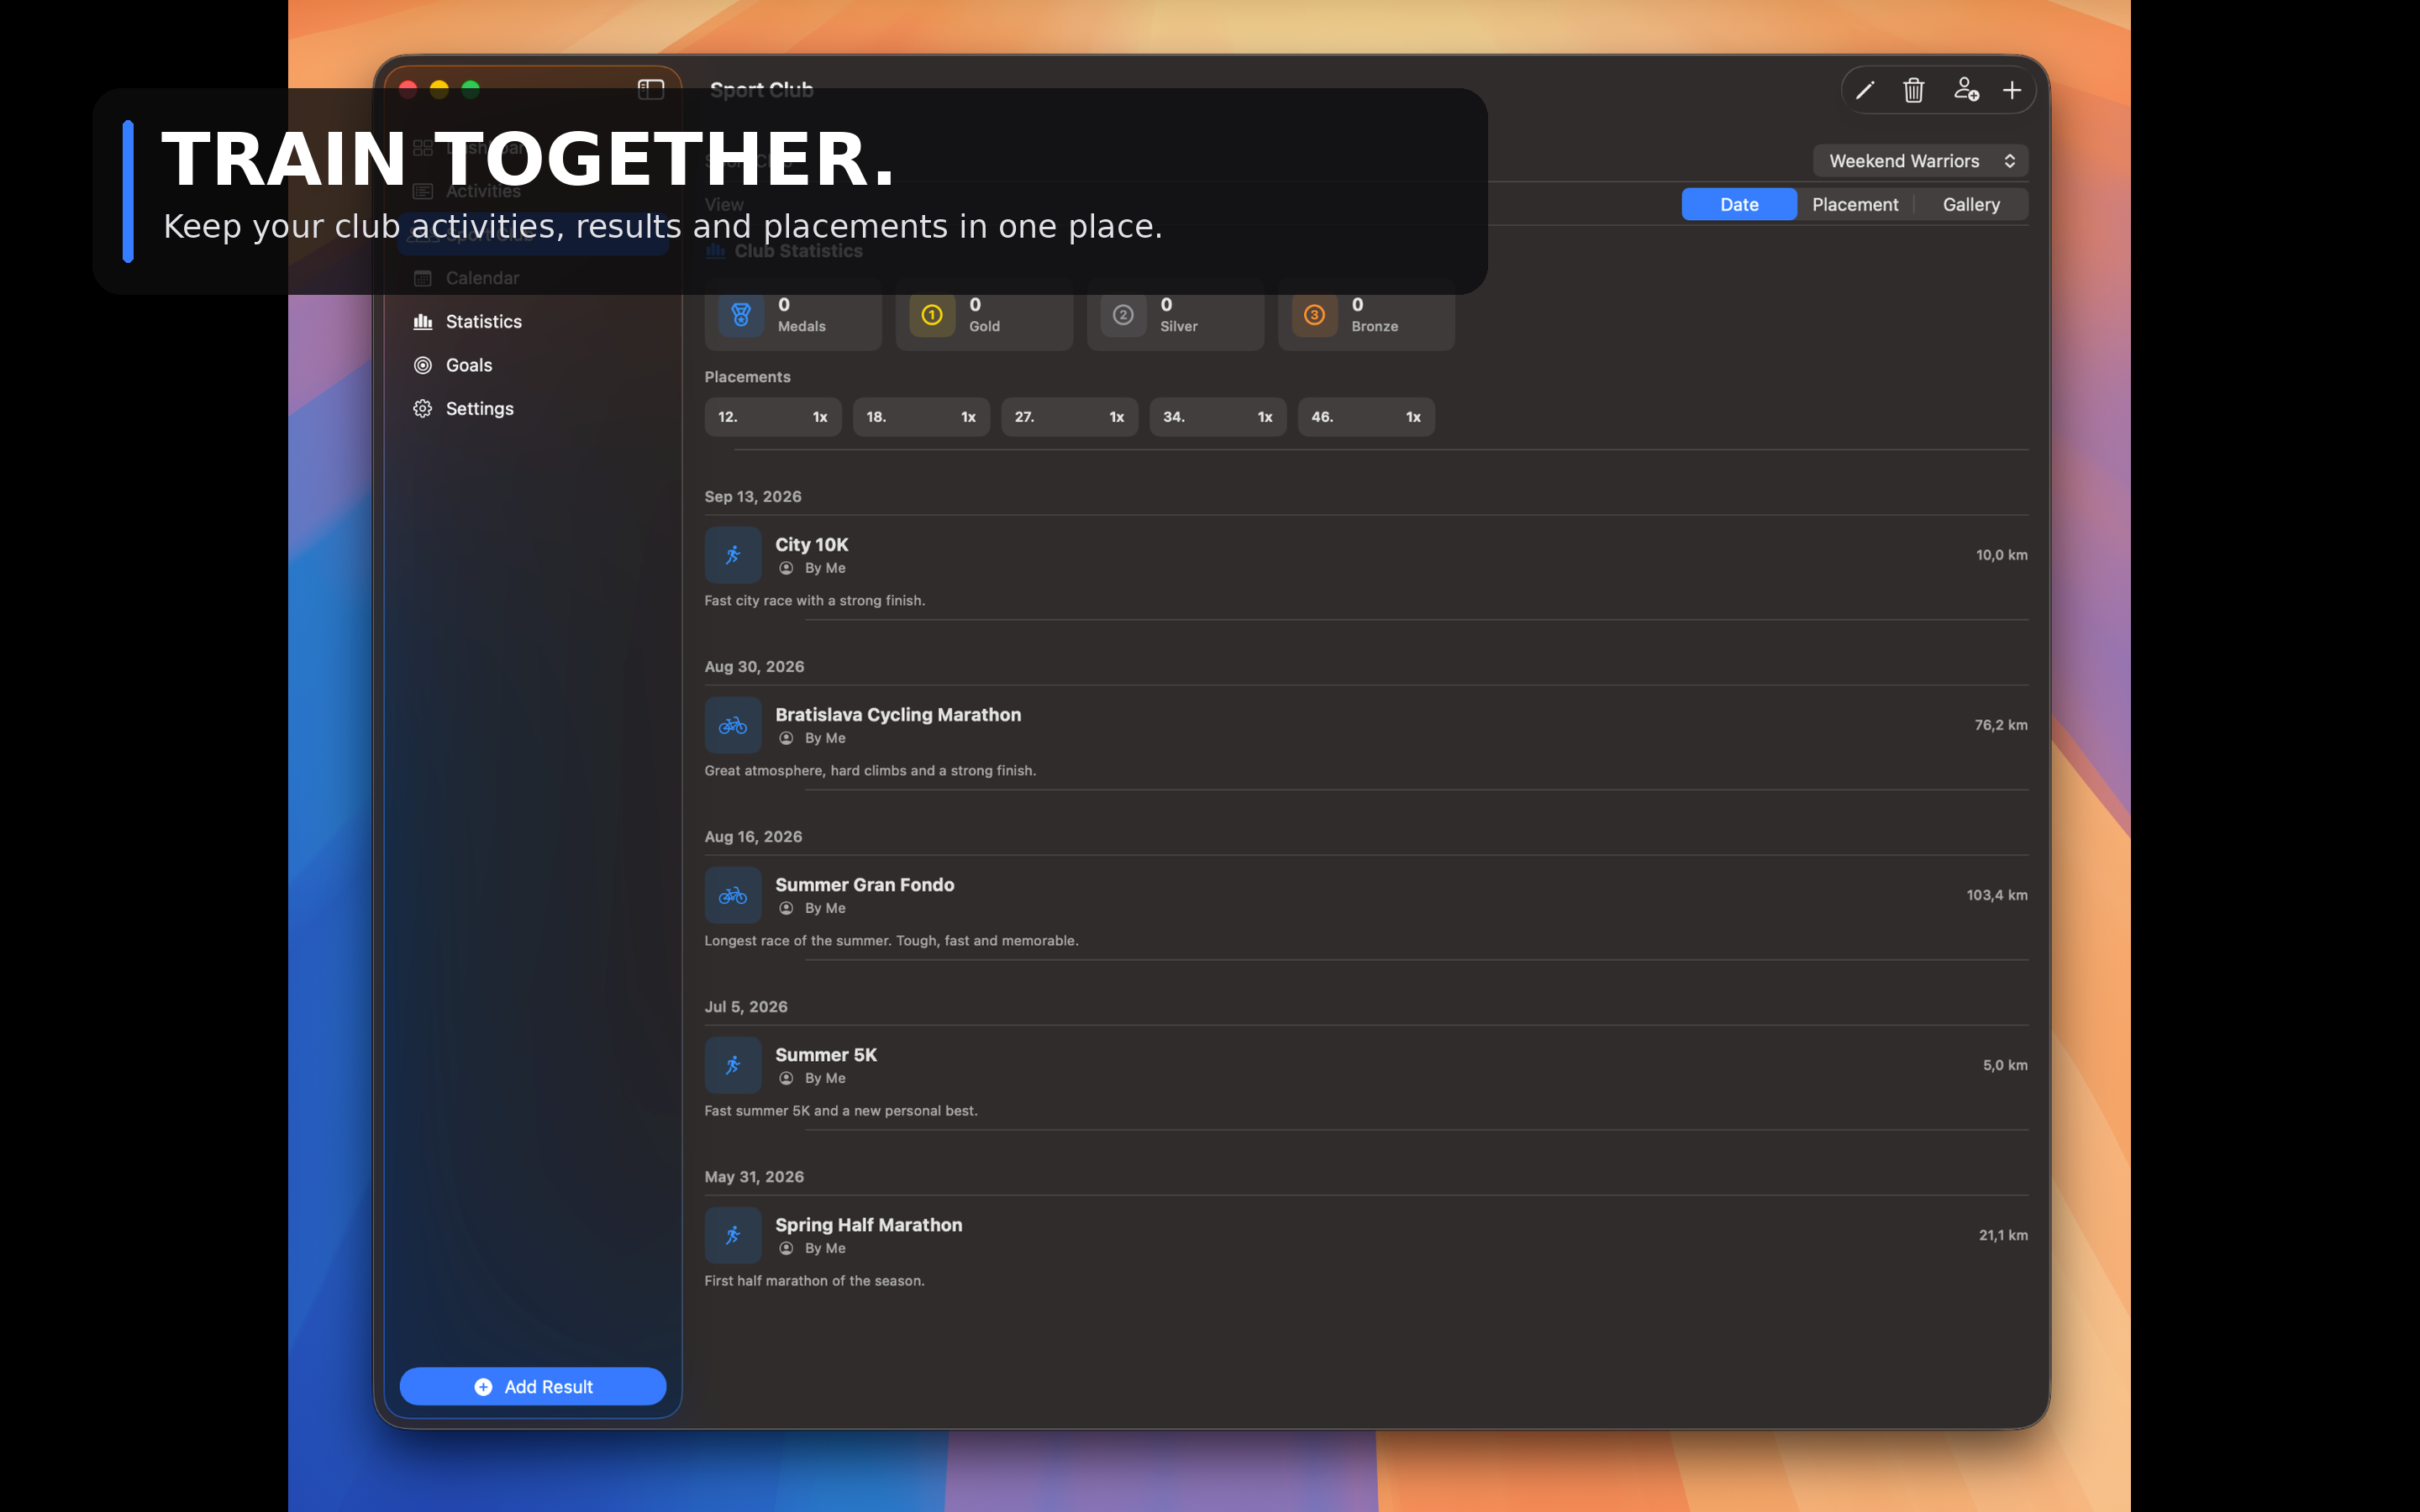Click the 21,1 km distance value
The image size is (2420, 1512).
click(x=2003, y=1235)
